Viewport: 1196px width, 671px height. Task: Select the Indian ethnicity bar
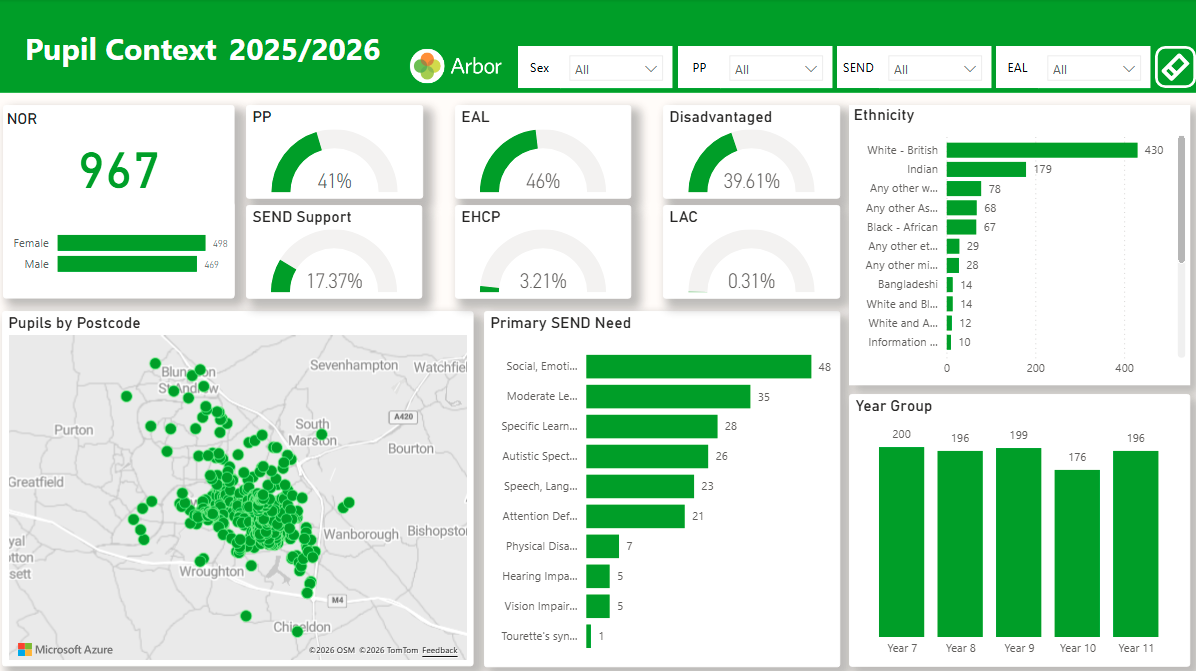click(x=986, y=170)
